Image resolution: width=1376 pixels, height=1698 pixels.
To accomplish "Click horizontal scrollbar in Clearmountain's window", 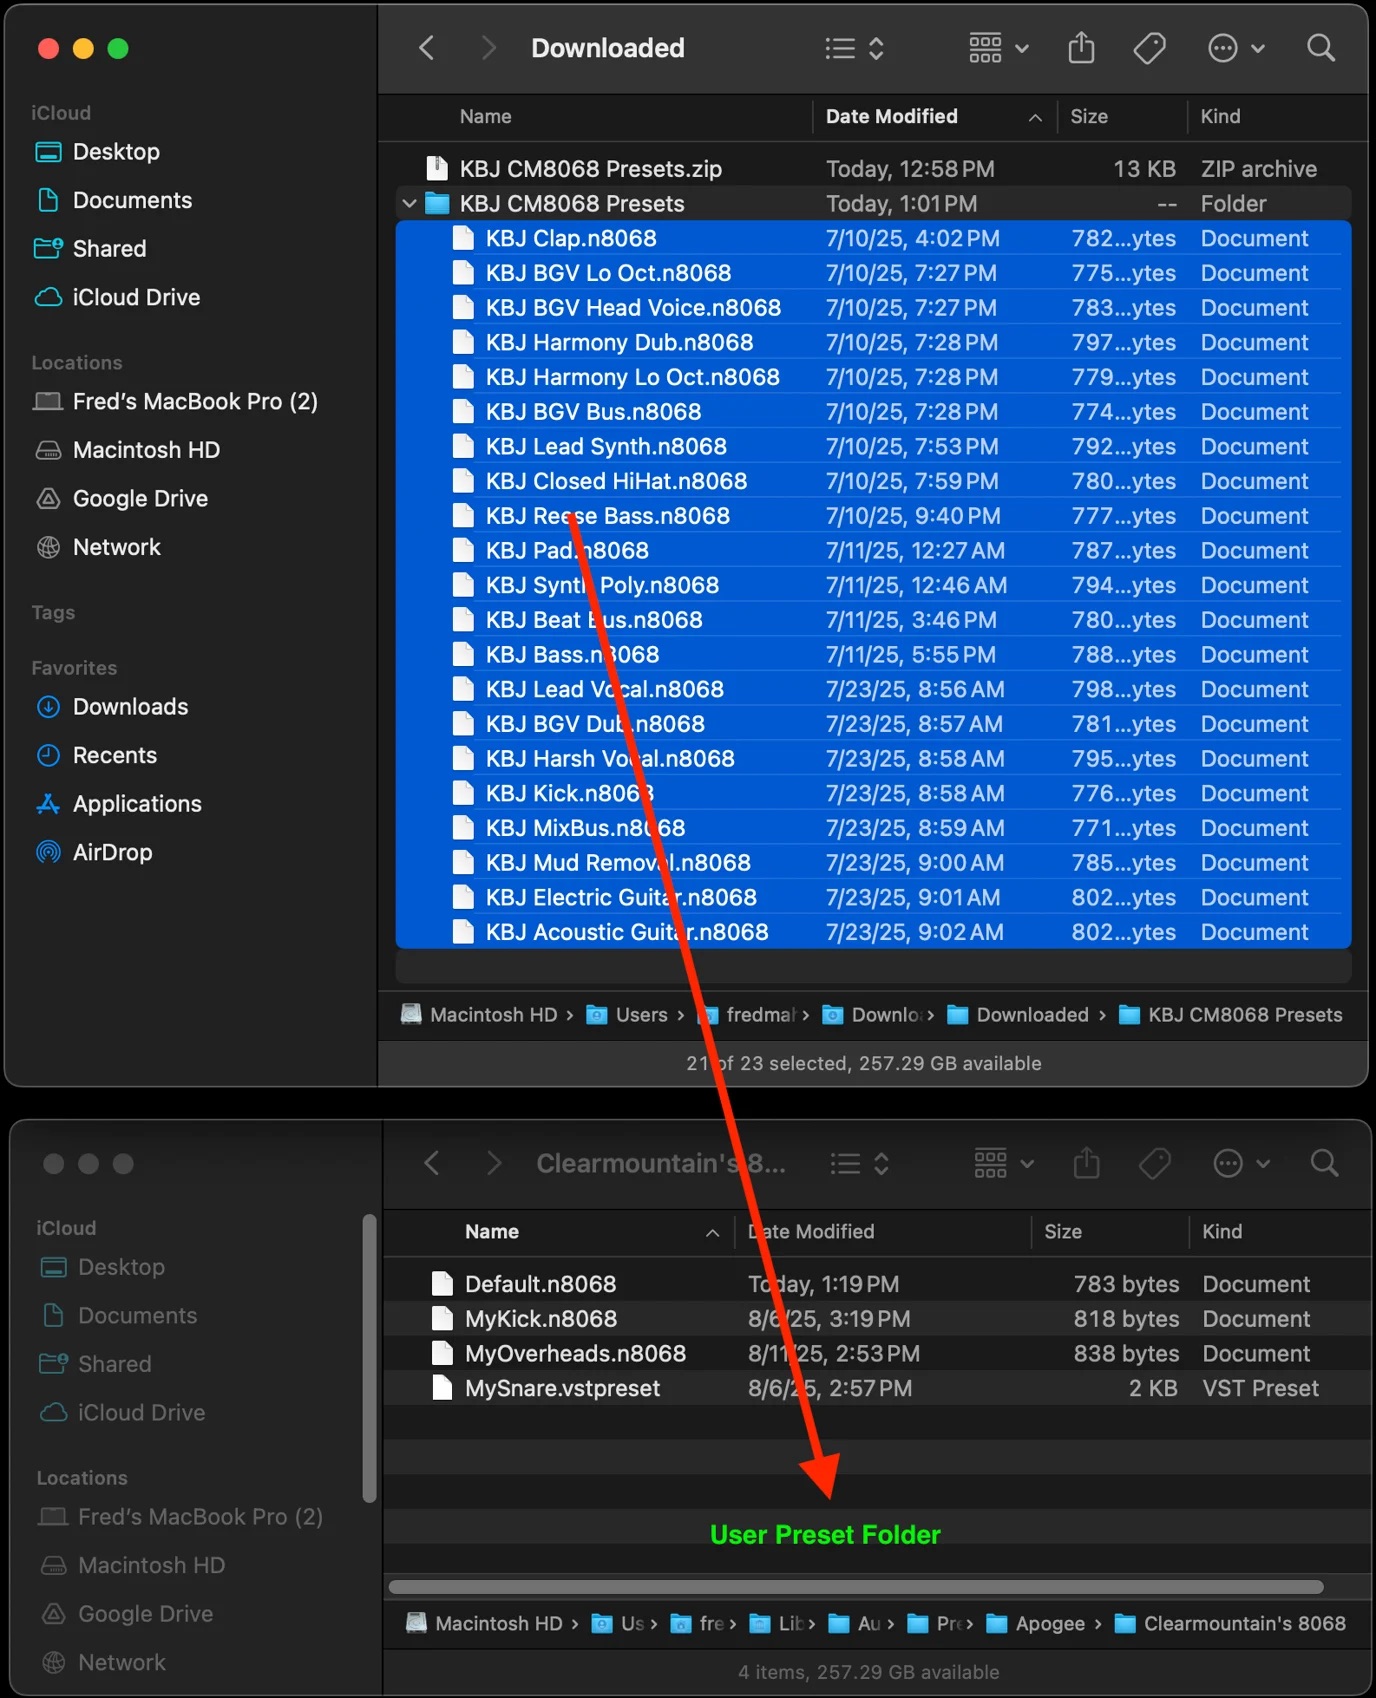I will (856, 1587).
